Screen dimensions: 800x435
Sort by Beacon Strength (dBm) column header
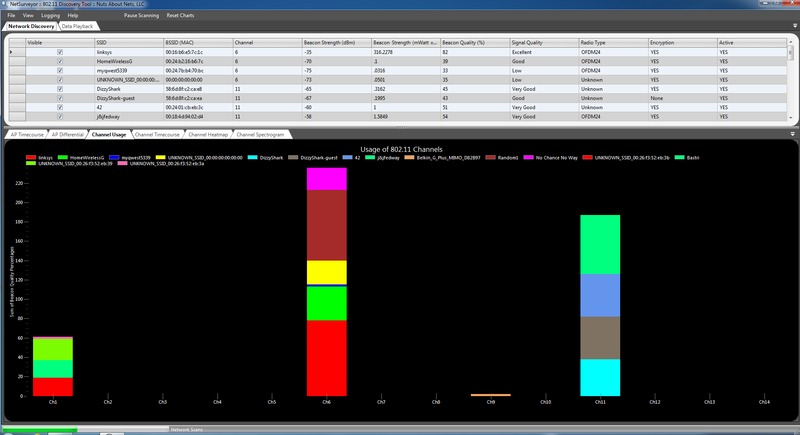pos(335,44)
